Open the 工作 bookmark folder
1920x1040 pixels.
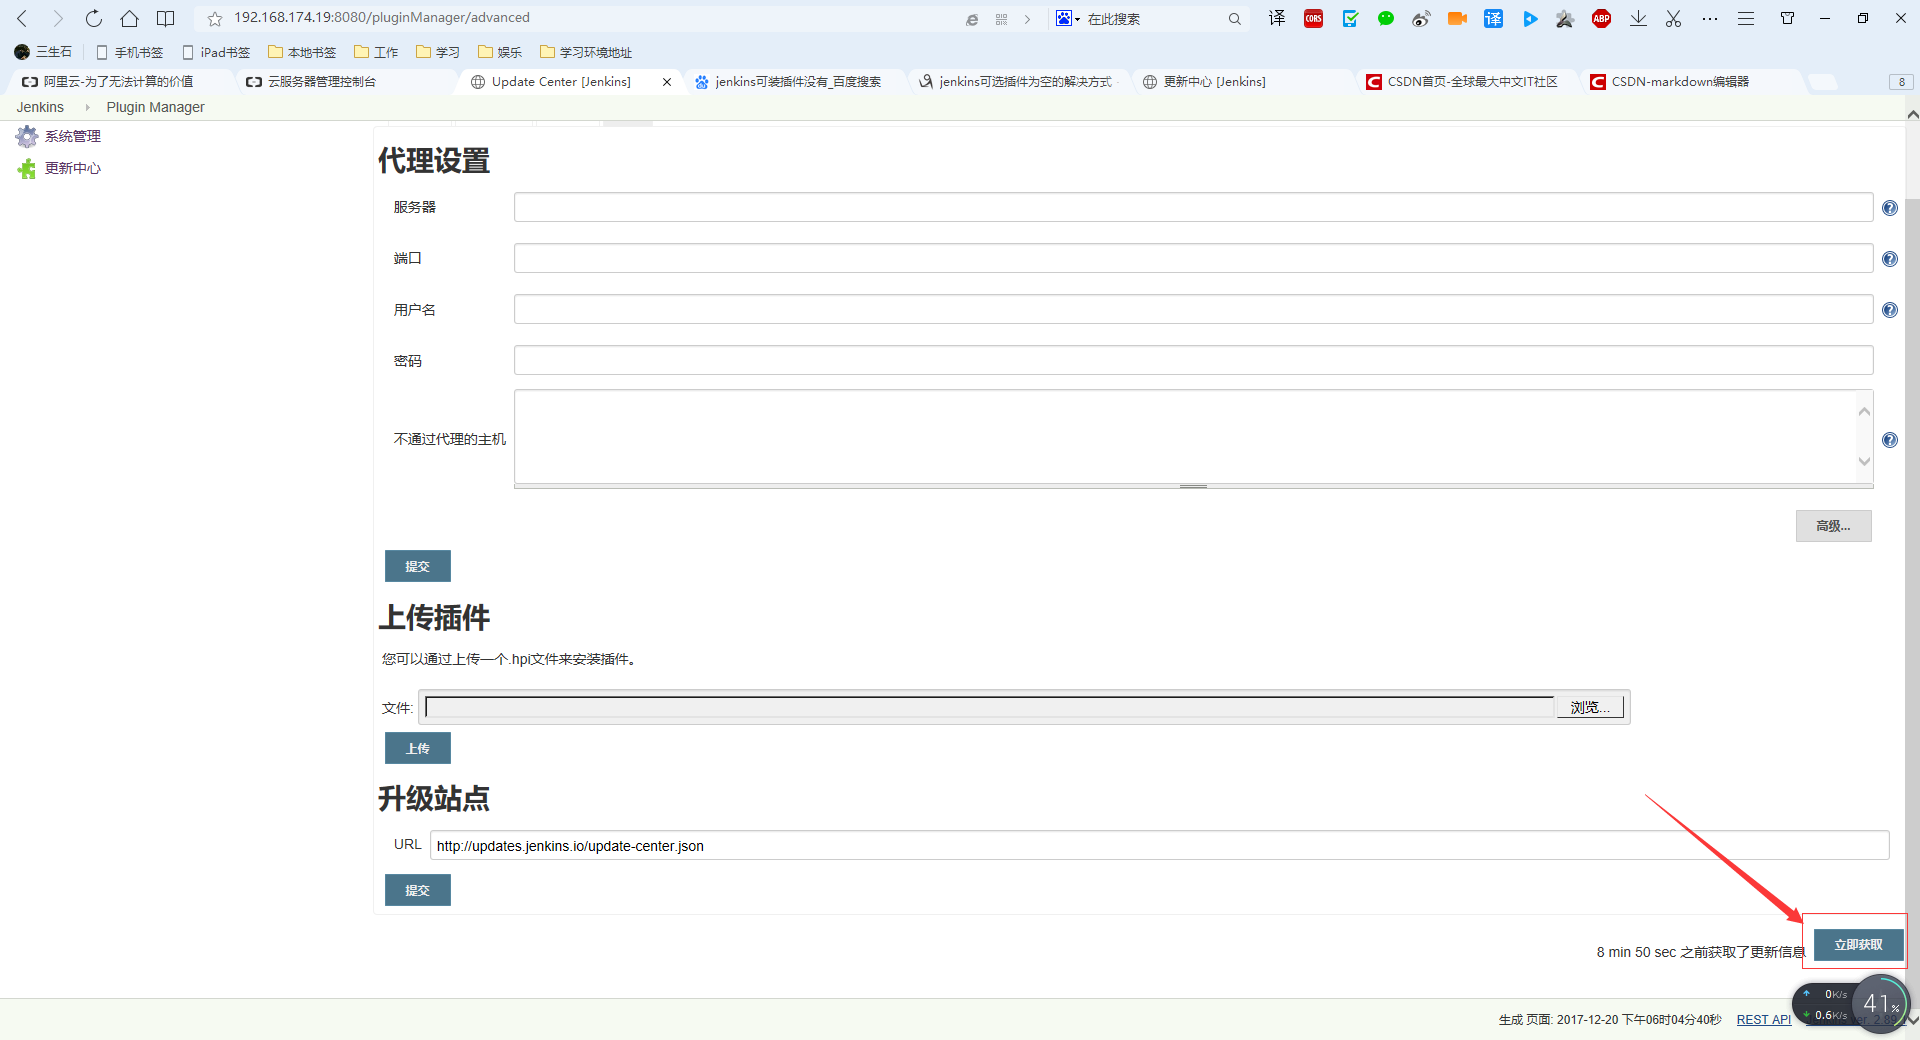pyautogui.click(x=376, y=52)
